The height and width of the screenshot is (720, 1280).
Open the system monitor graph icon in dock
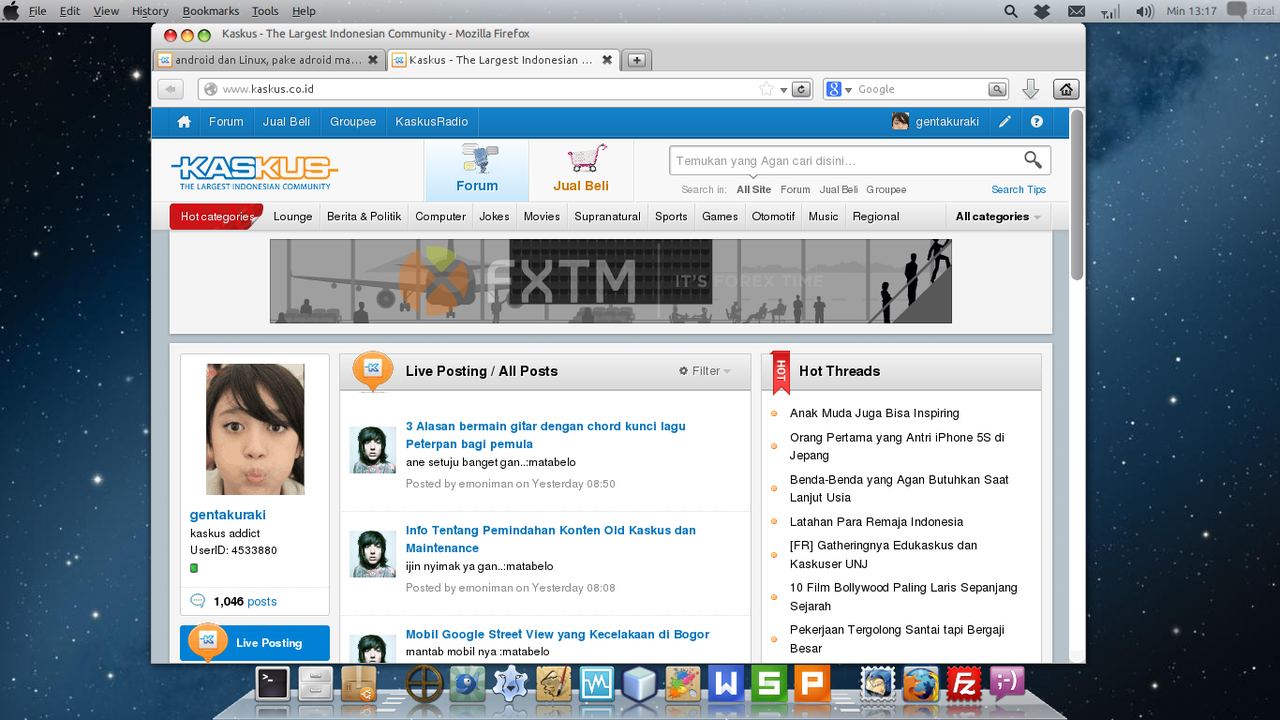(x=596, y=684)
